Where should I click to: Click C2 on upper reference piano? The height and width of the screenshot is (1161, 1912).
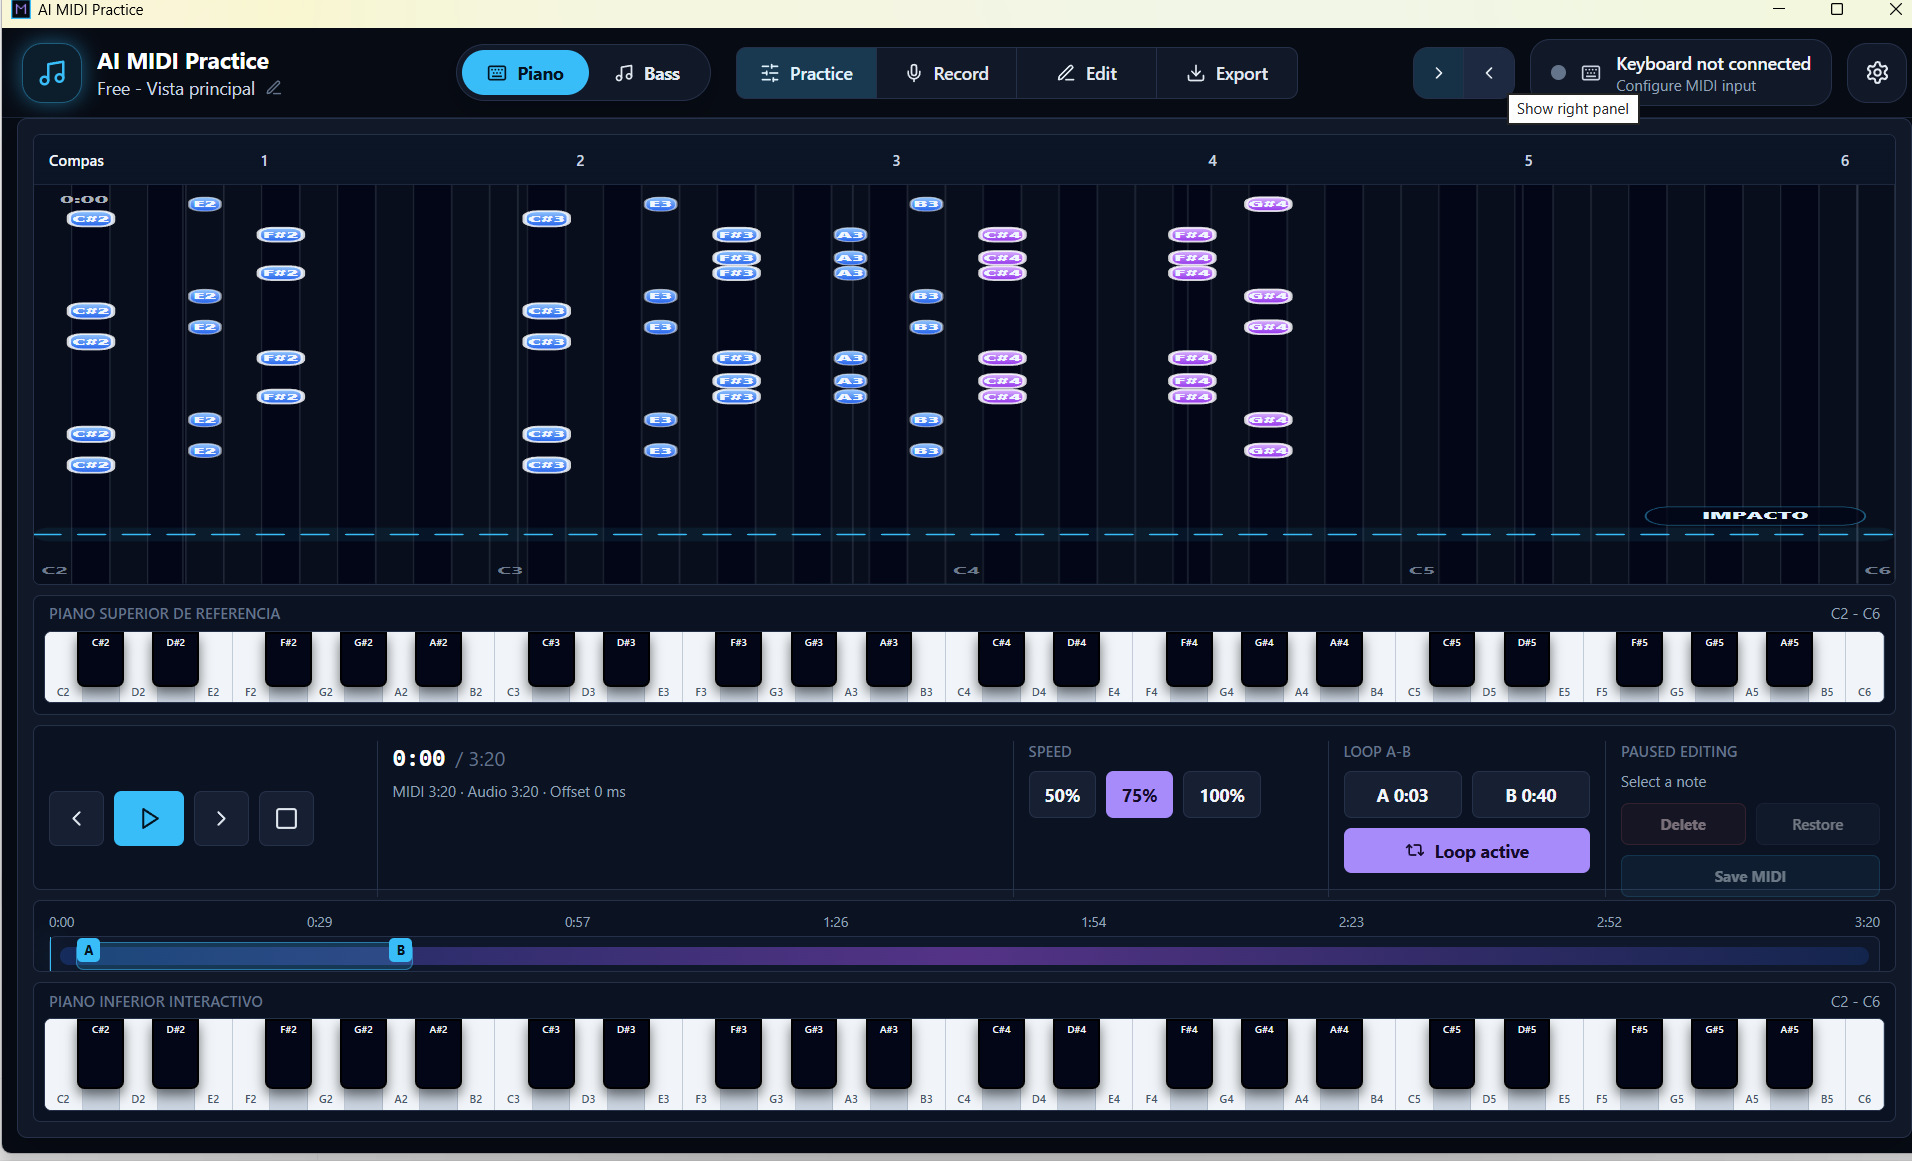coord(63,690)
